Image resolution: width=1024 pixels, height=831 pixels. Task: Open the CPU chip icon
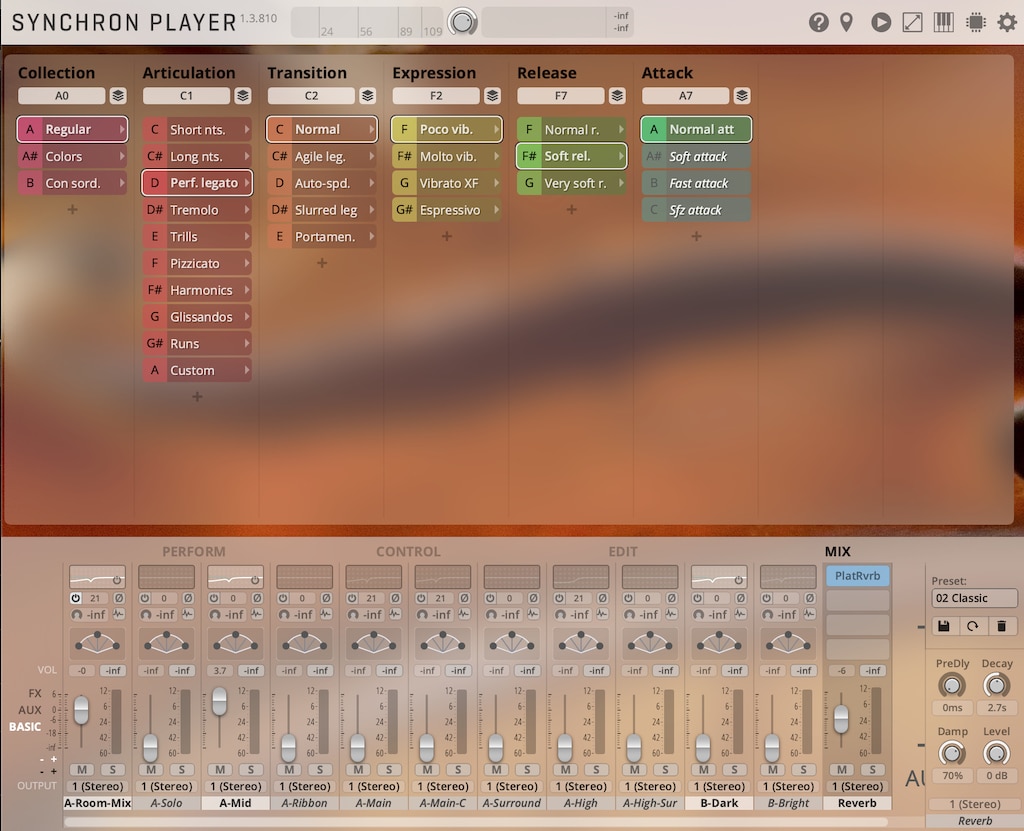pos(976,22)
